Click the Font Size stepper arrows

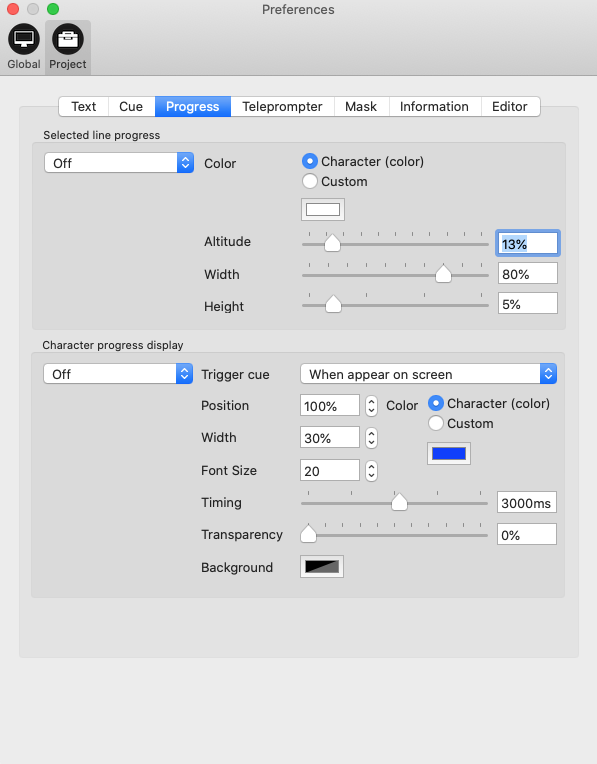(x=371, y=471)
